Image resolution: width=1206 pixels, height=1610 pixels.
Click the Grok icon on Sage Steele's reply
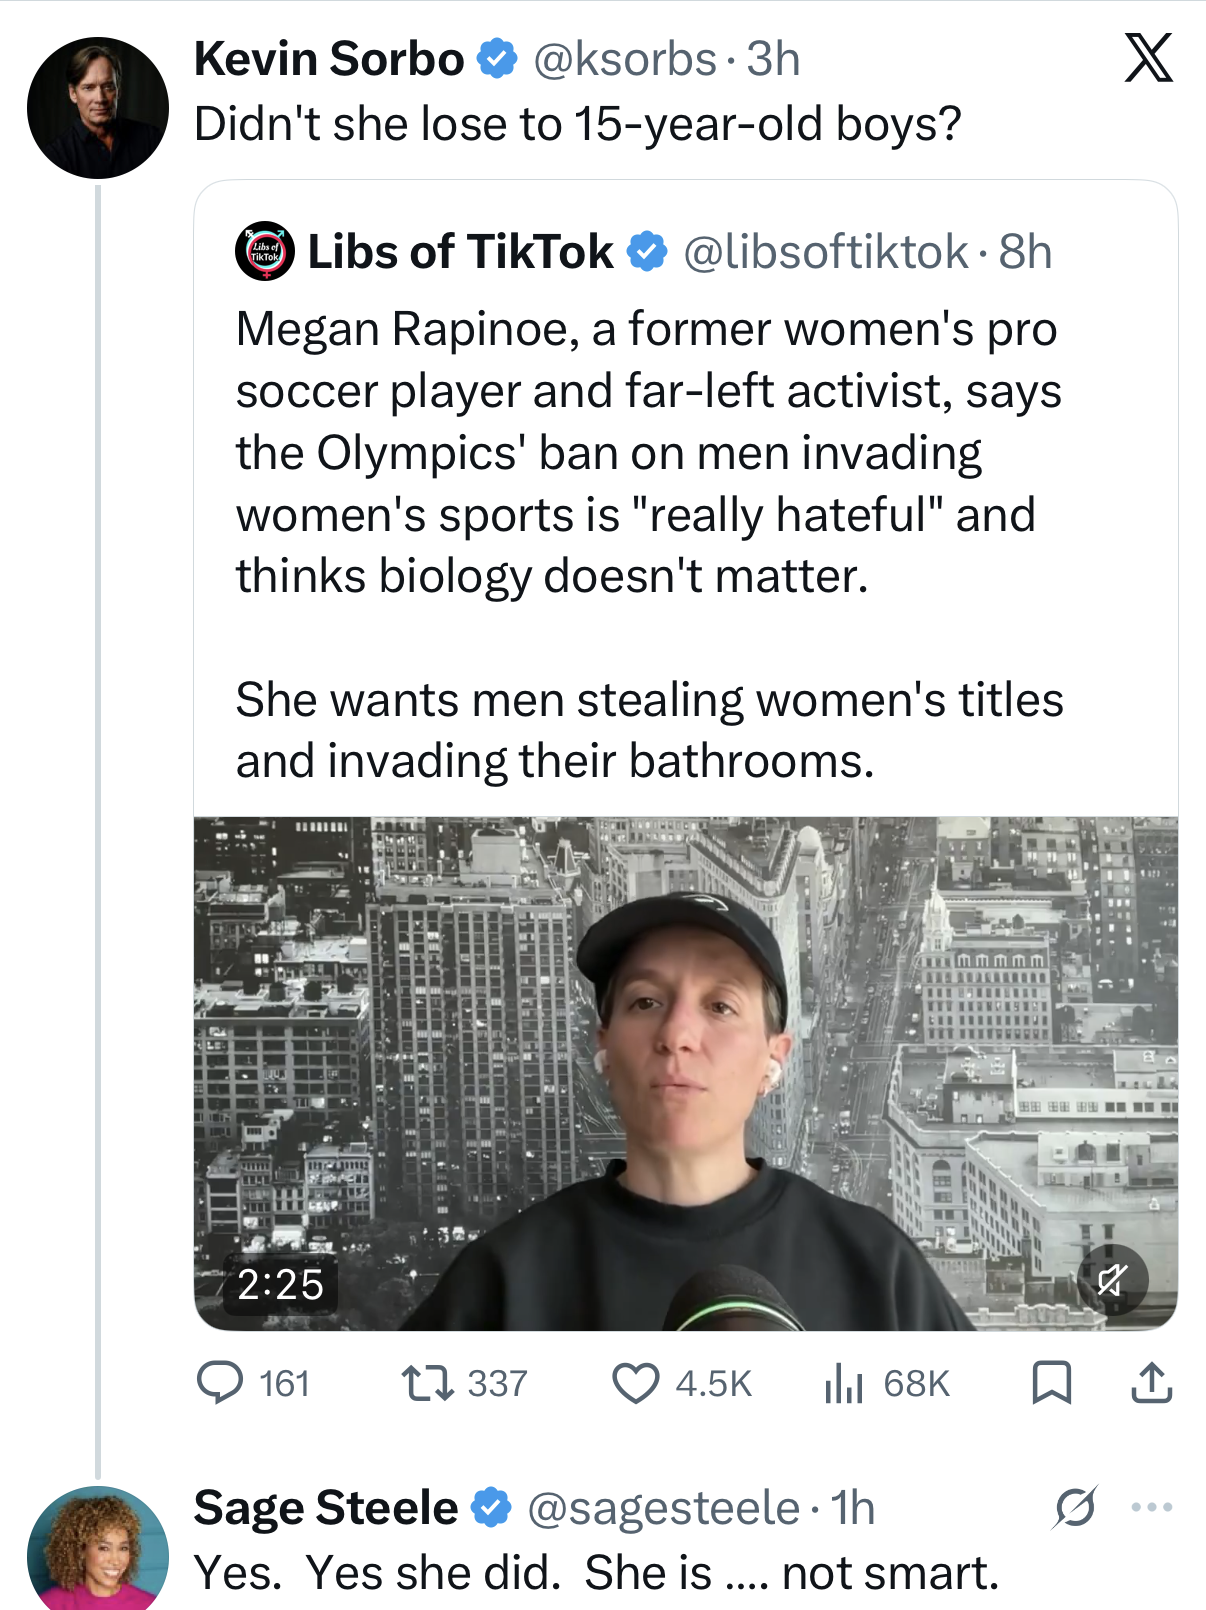pyautogui.click(x=1075, y=1507)
